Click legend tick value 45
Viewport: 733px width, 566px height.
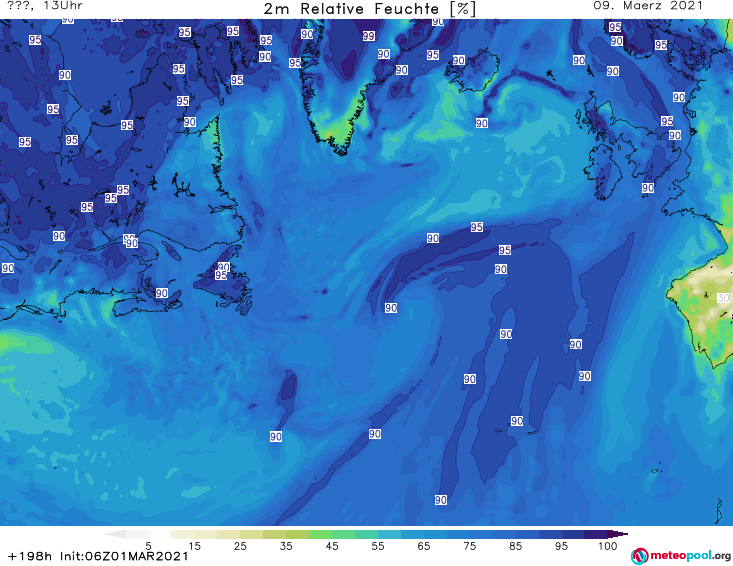(331, 546)
